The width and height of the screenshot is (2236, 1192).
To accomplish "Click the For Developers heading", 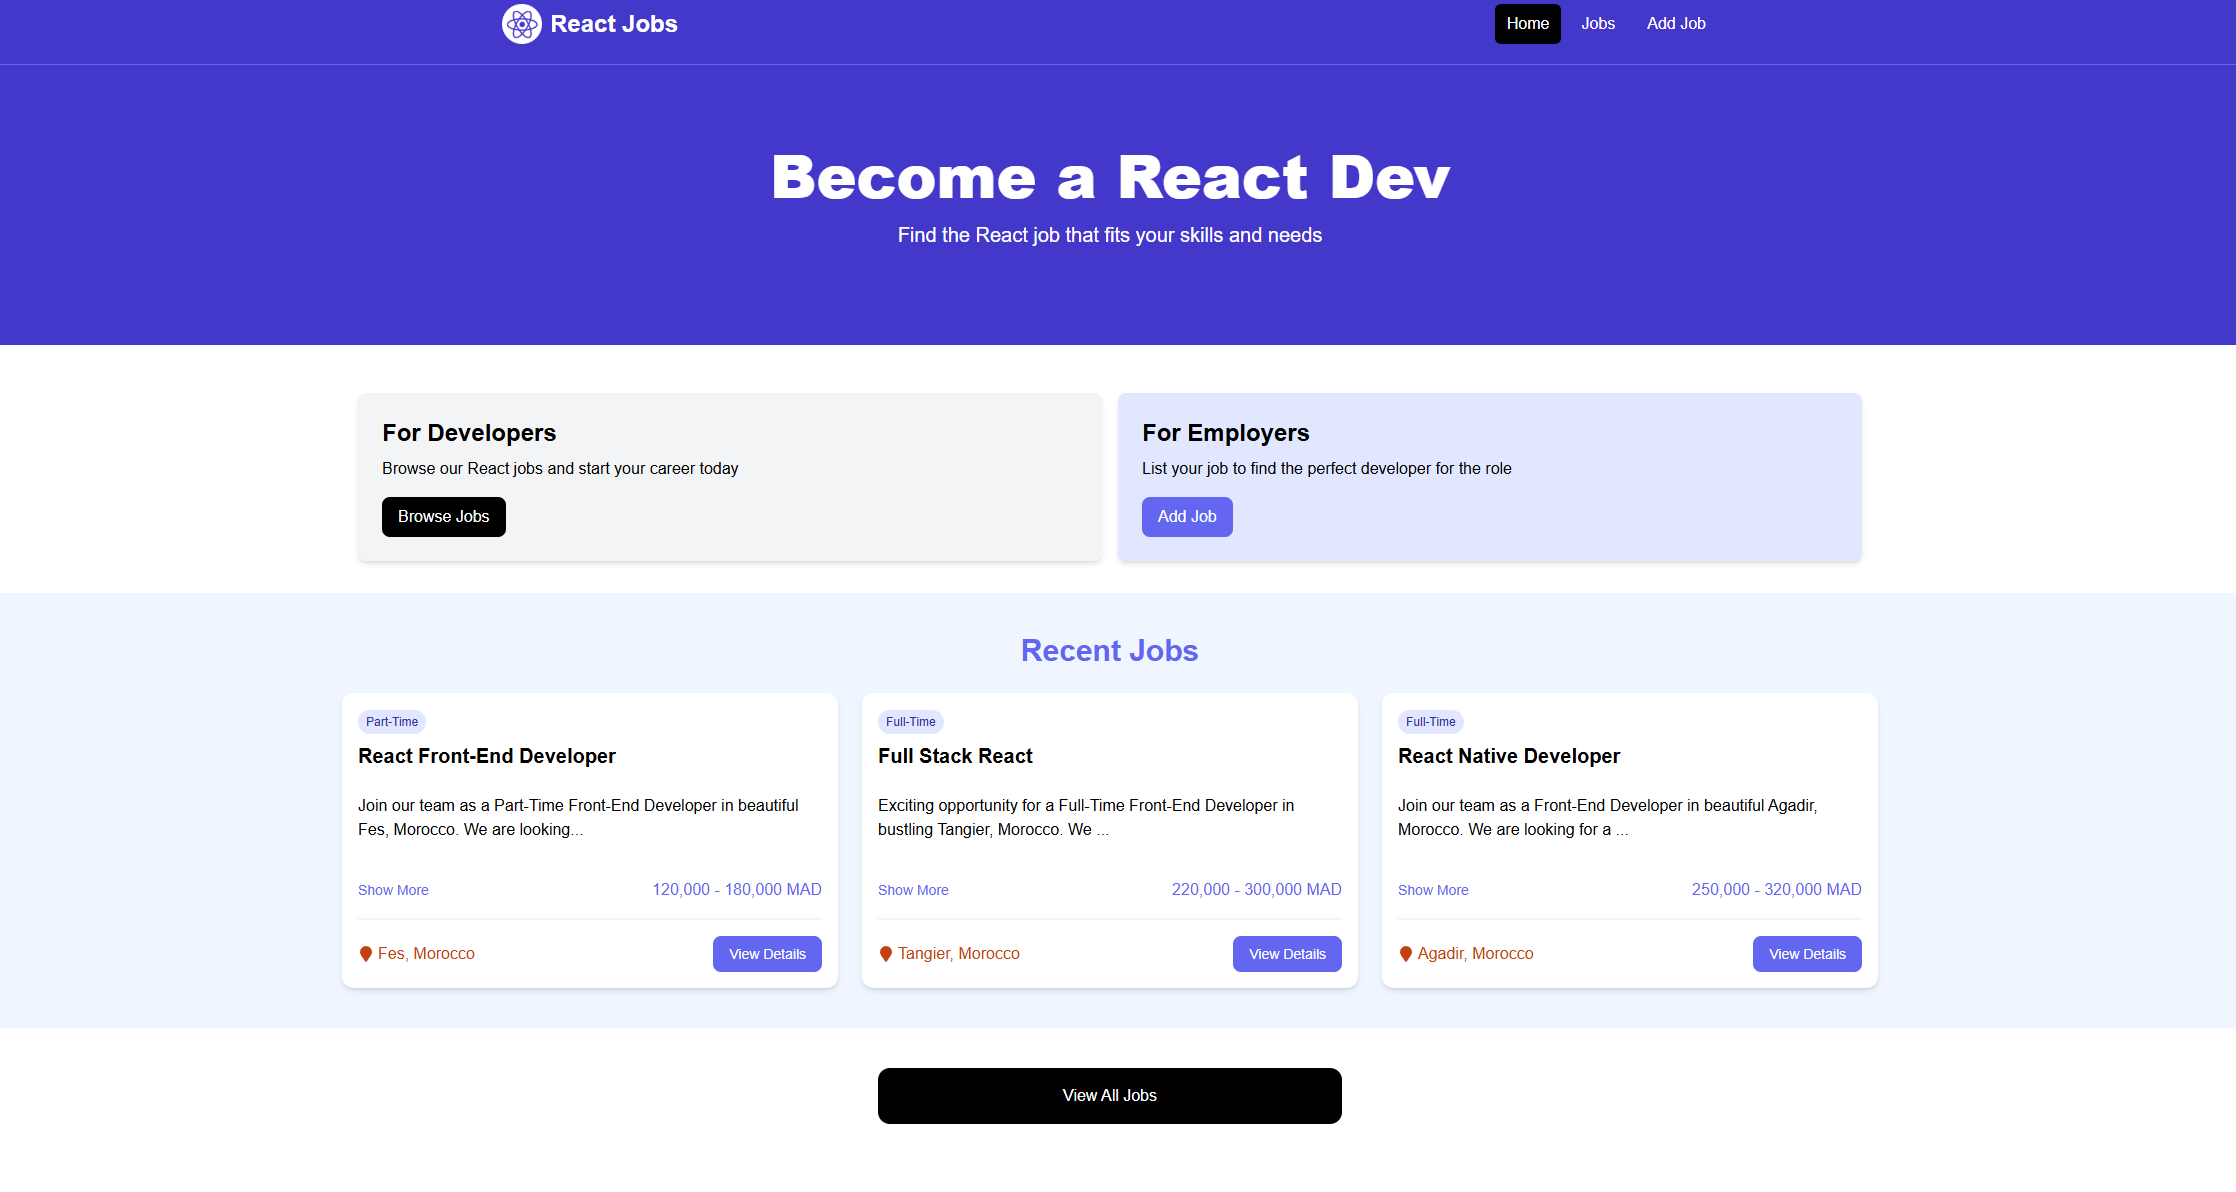I will click(469, 433).
